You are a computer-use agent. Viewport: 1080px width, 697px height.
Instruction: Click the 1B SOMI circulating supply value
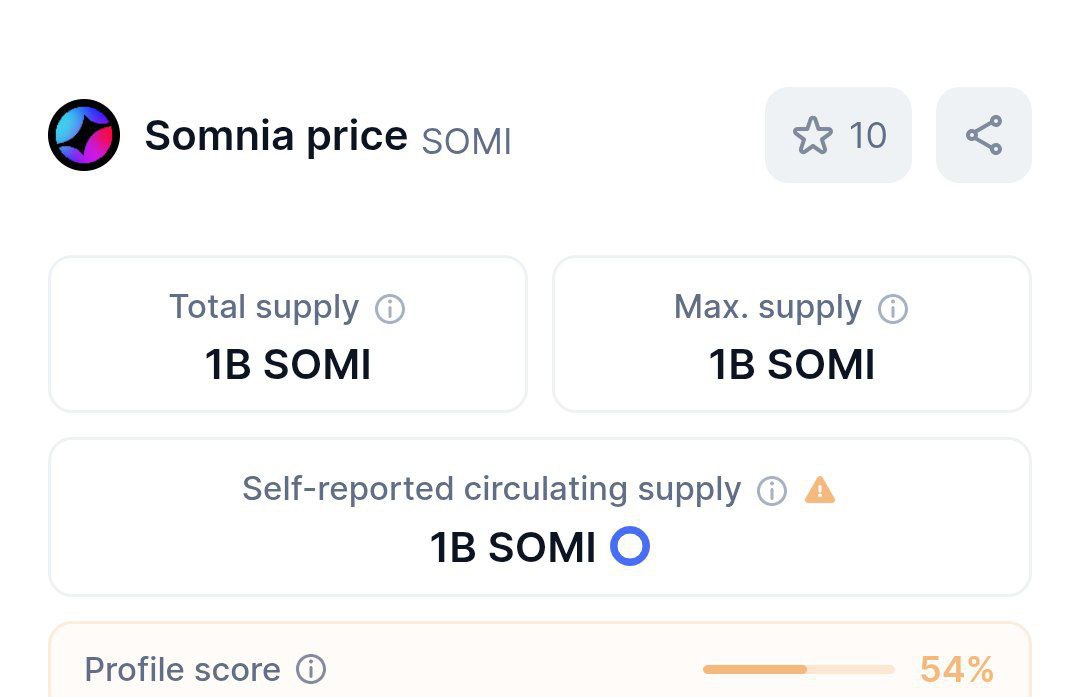tap(513, 548)
